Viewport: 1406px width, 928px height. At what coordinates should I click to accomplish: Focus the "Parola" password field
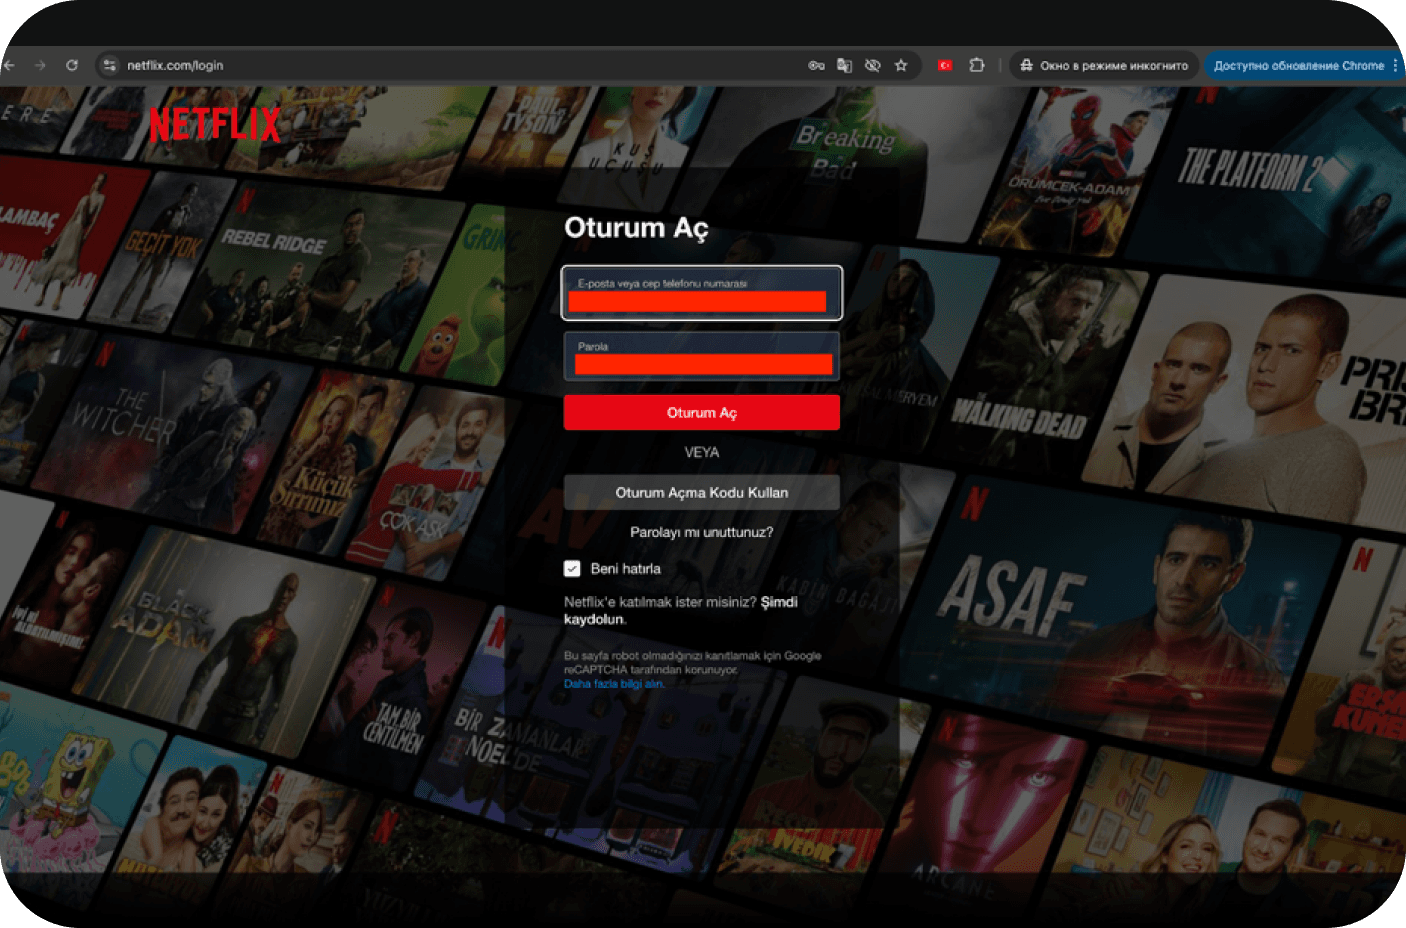coord(701,357)
